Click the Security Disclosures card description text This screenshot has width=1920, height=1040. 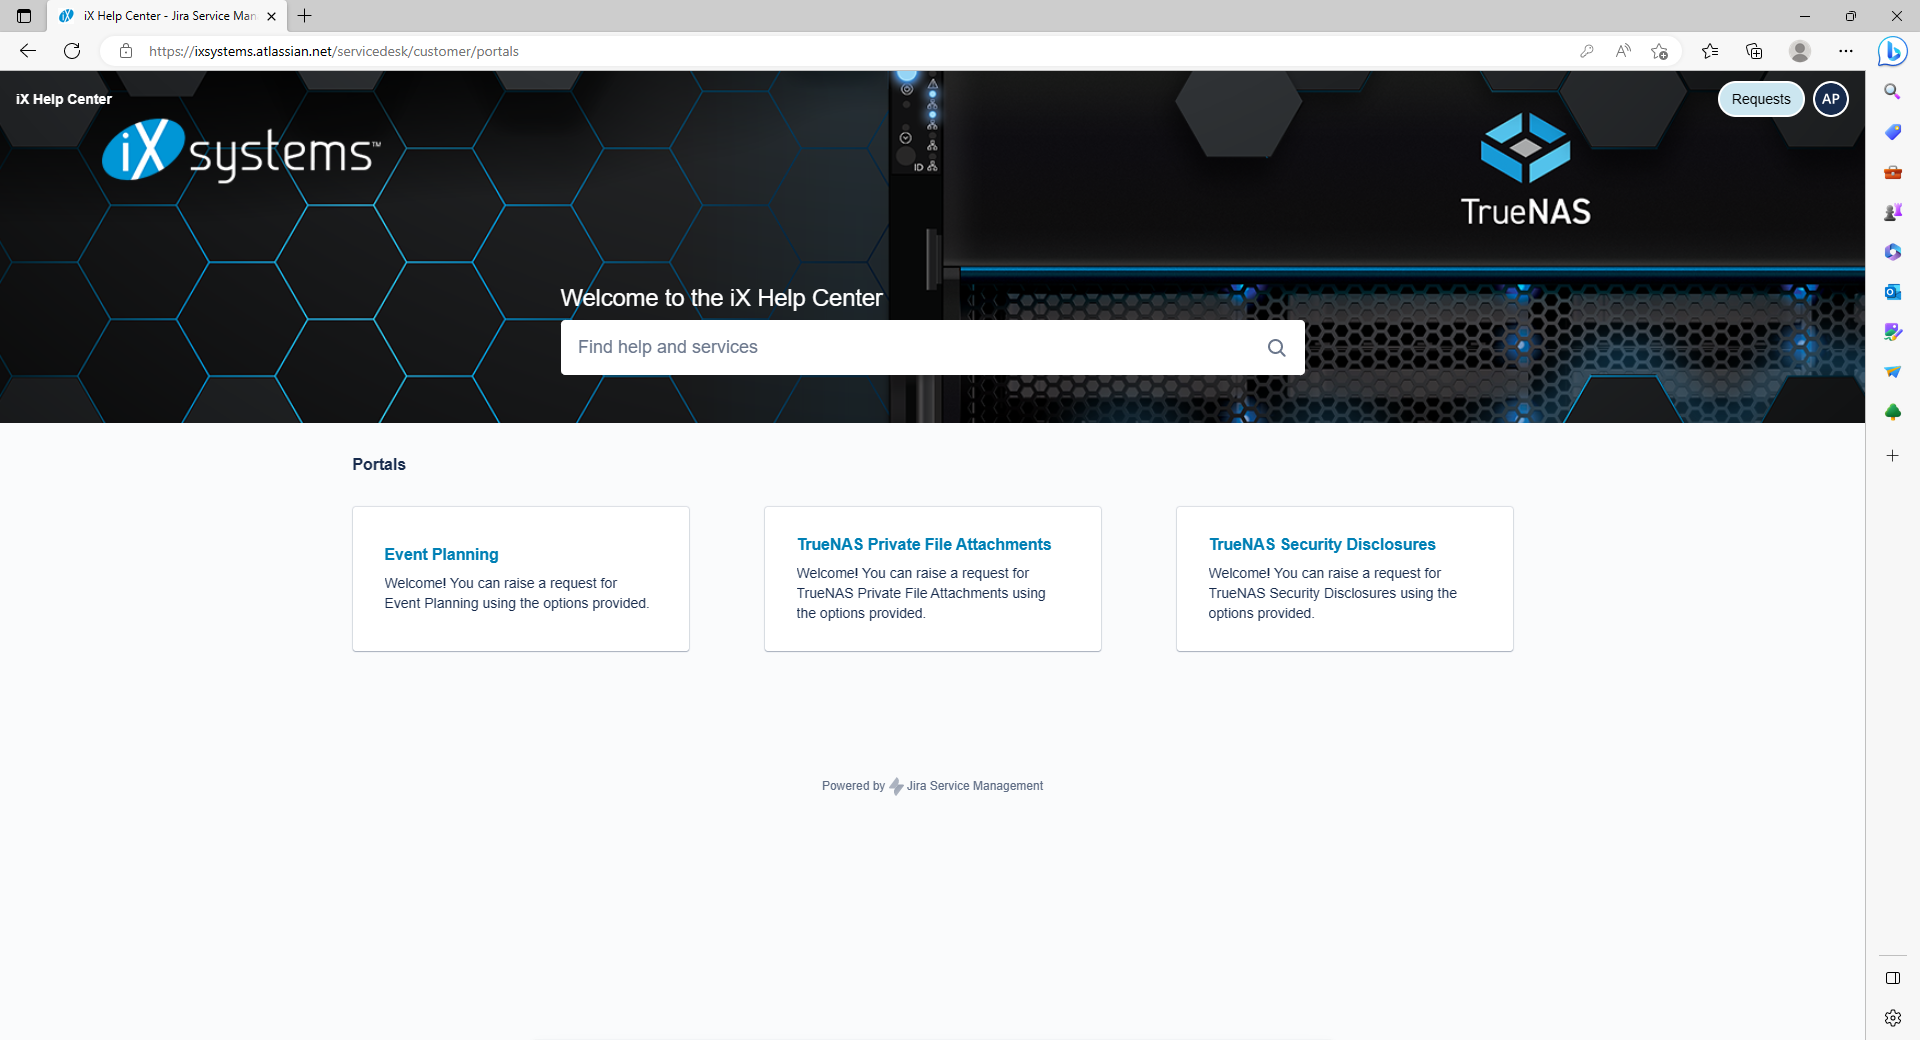click(x=1332, y=593)
